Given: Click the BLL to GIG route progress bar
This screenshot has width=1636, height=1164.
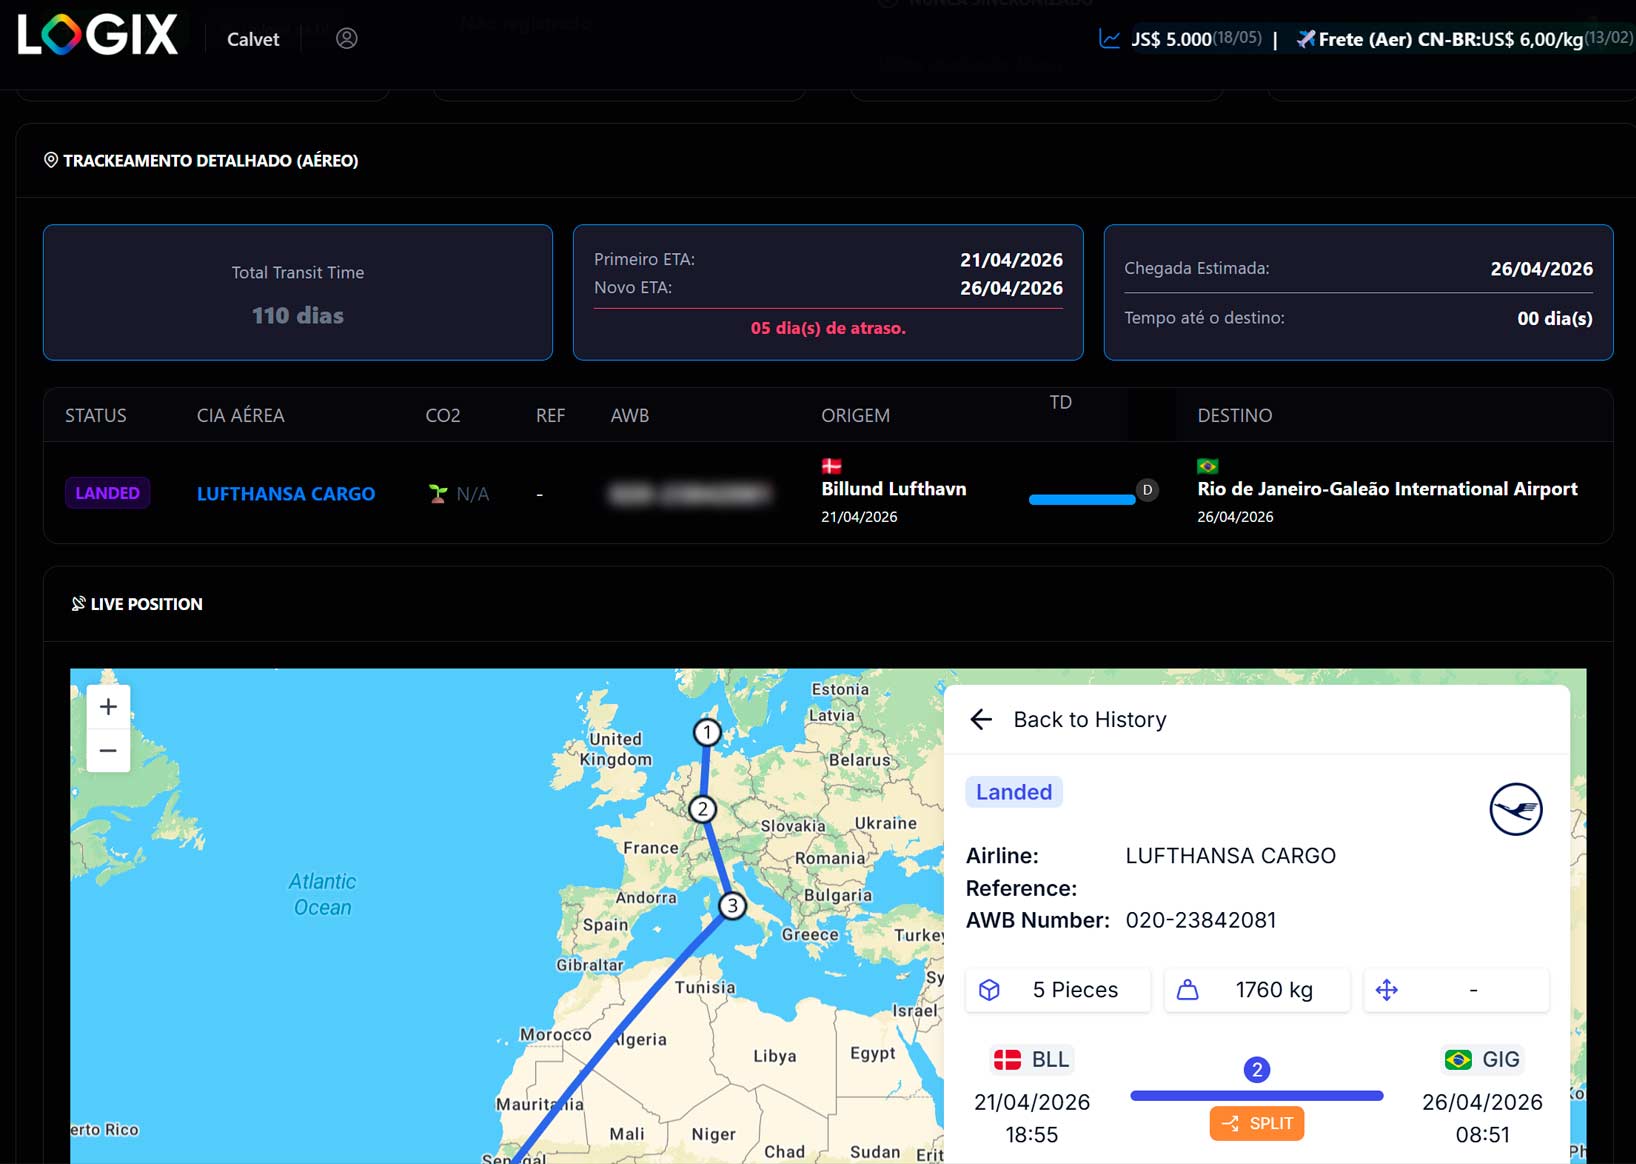Looking at the screenshot, I should pos(1257,1096).
